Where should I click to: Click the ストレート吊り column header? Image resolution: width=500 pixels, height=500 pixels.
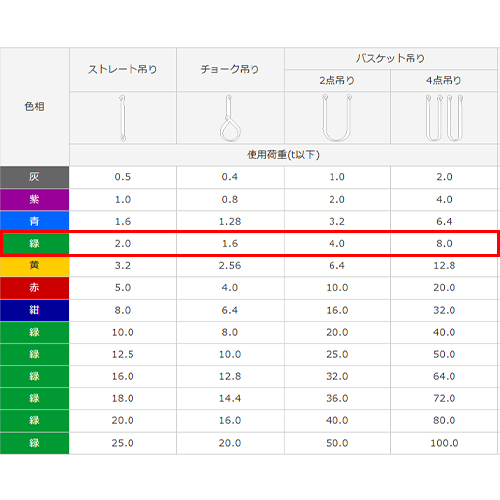click(123, 69)
